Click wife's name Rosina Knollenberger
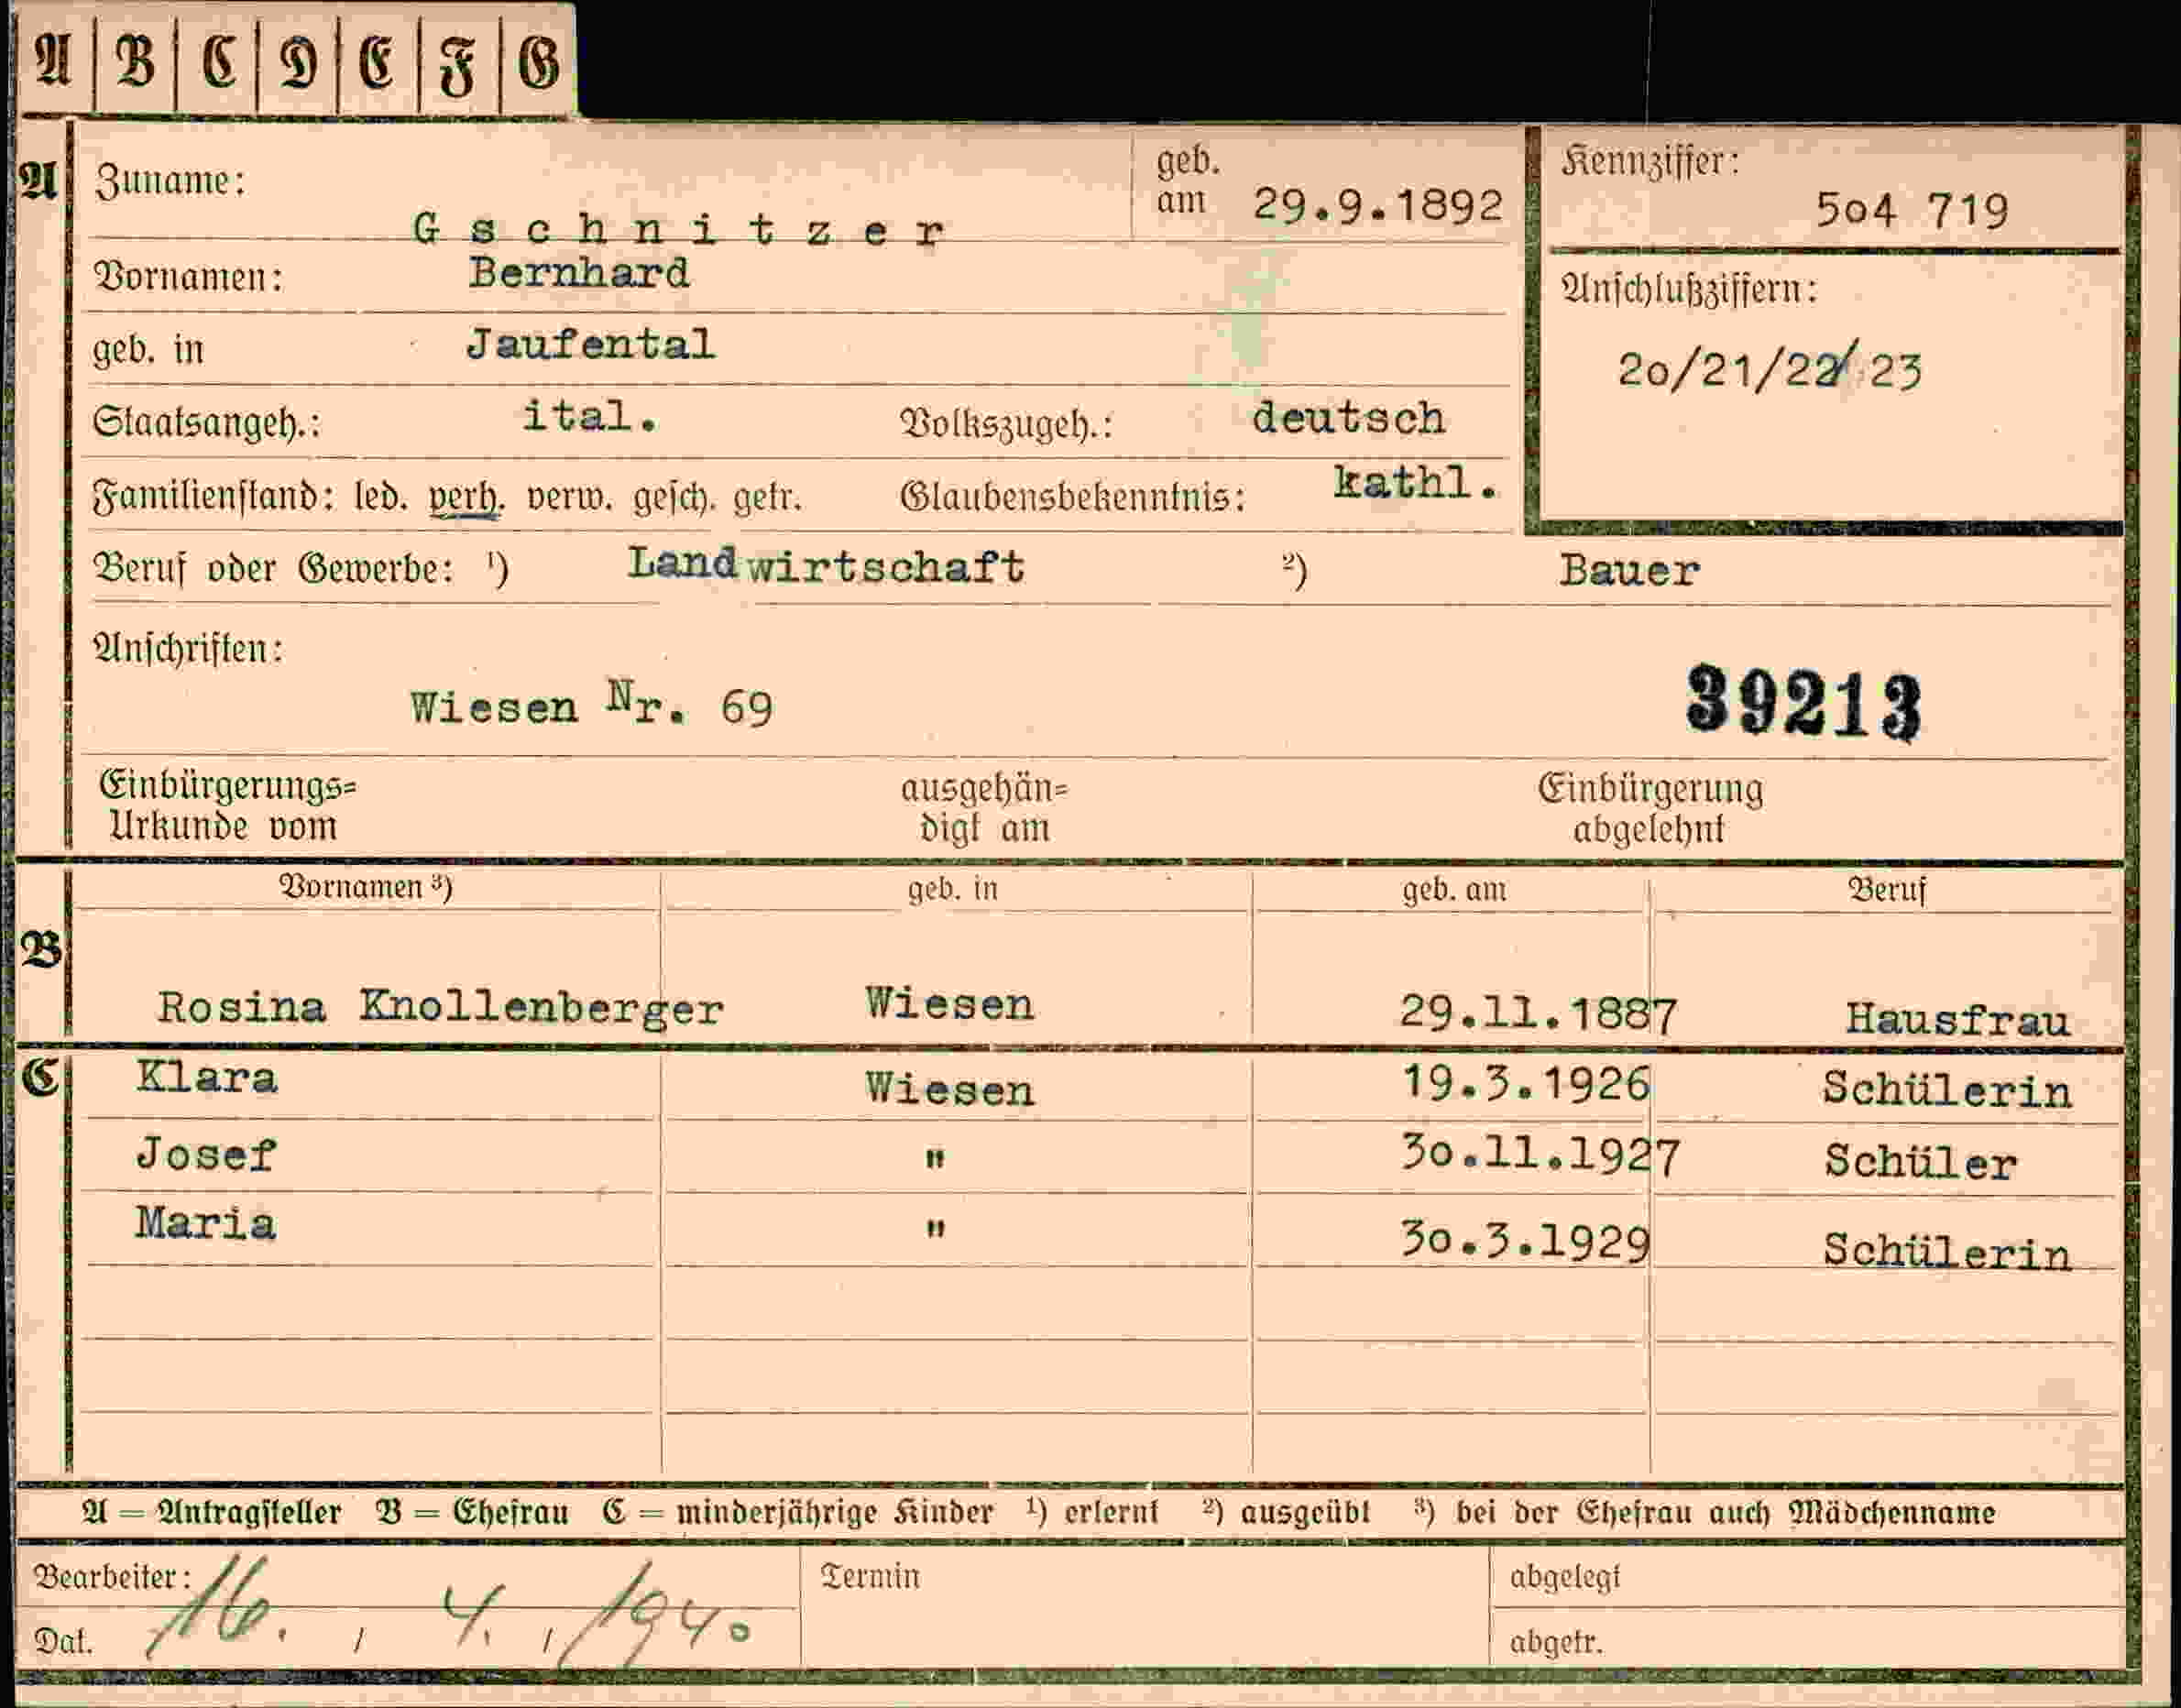 [x=440, y=1007]
